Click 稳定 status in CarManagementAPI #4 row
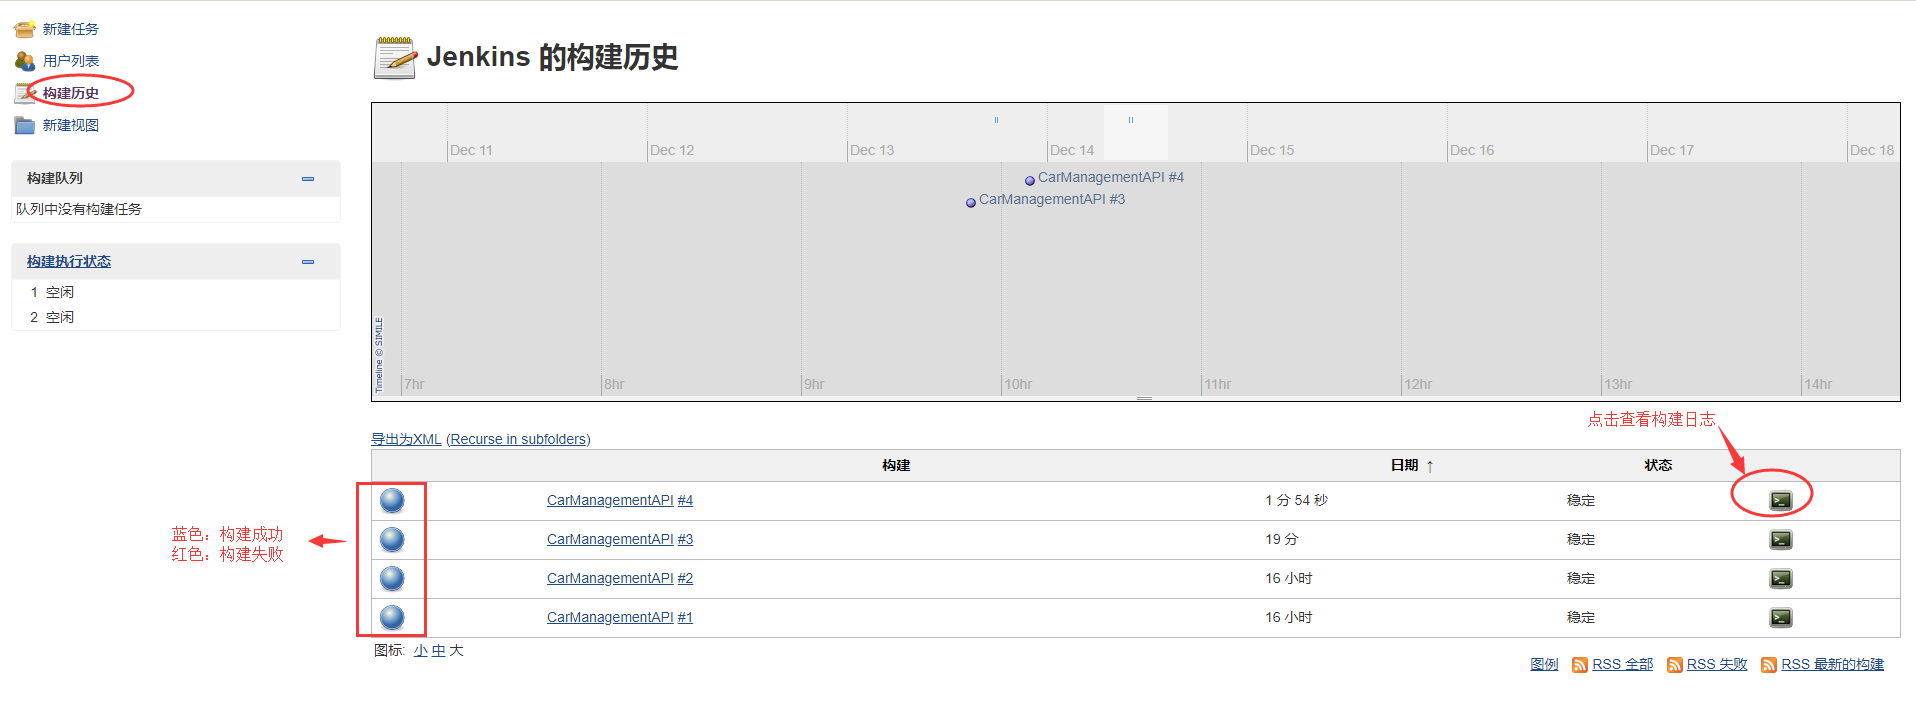Screen dimensions: 1916x726 pyautogui.click(x=1581, y=500)
